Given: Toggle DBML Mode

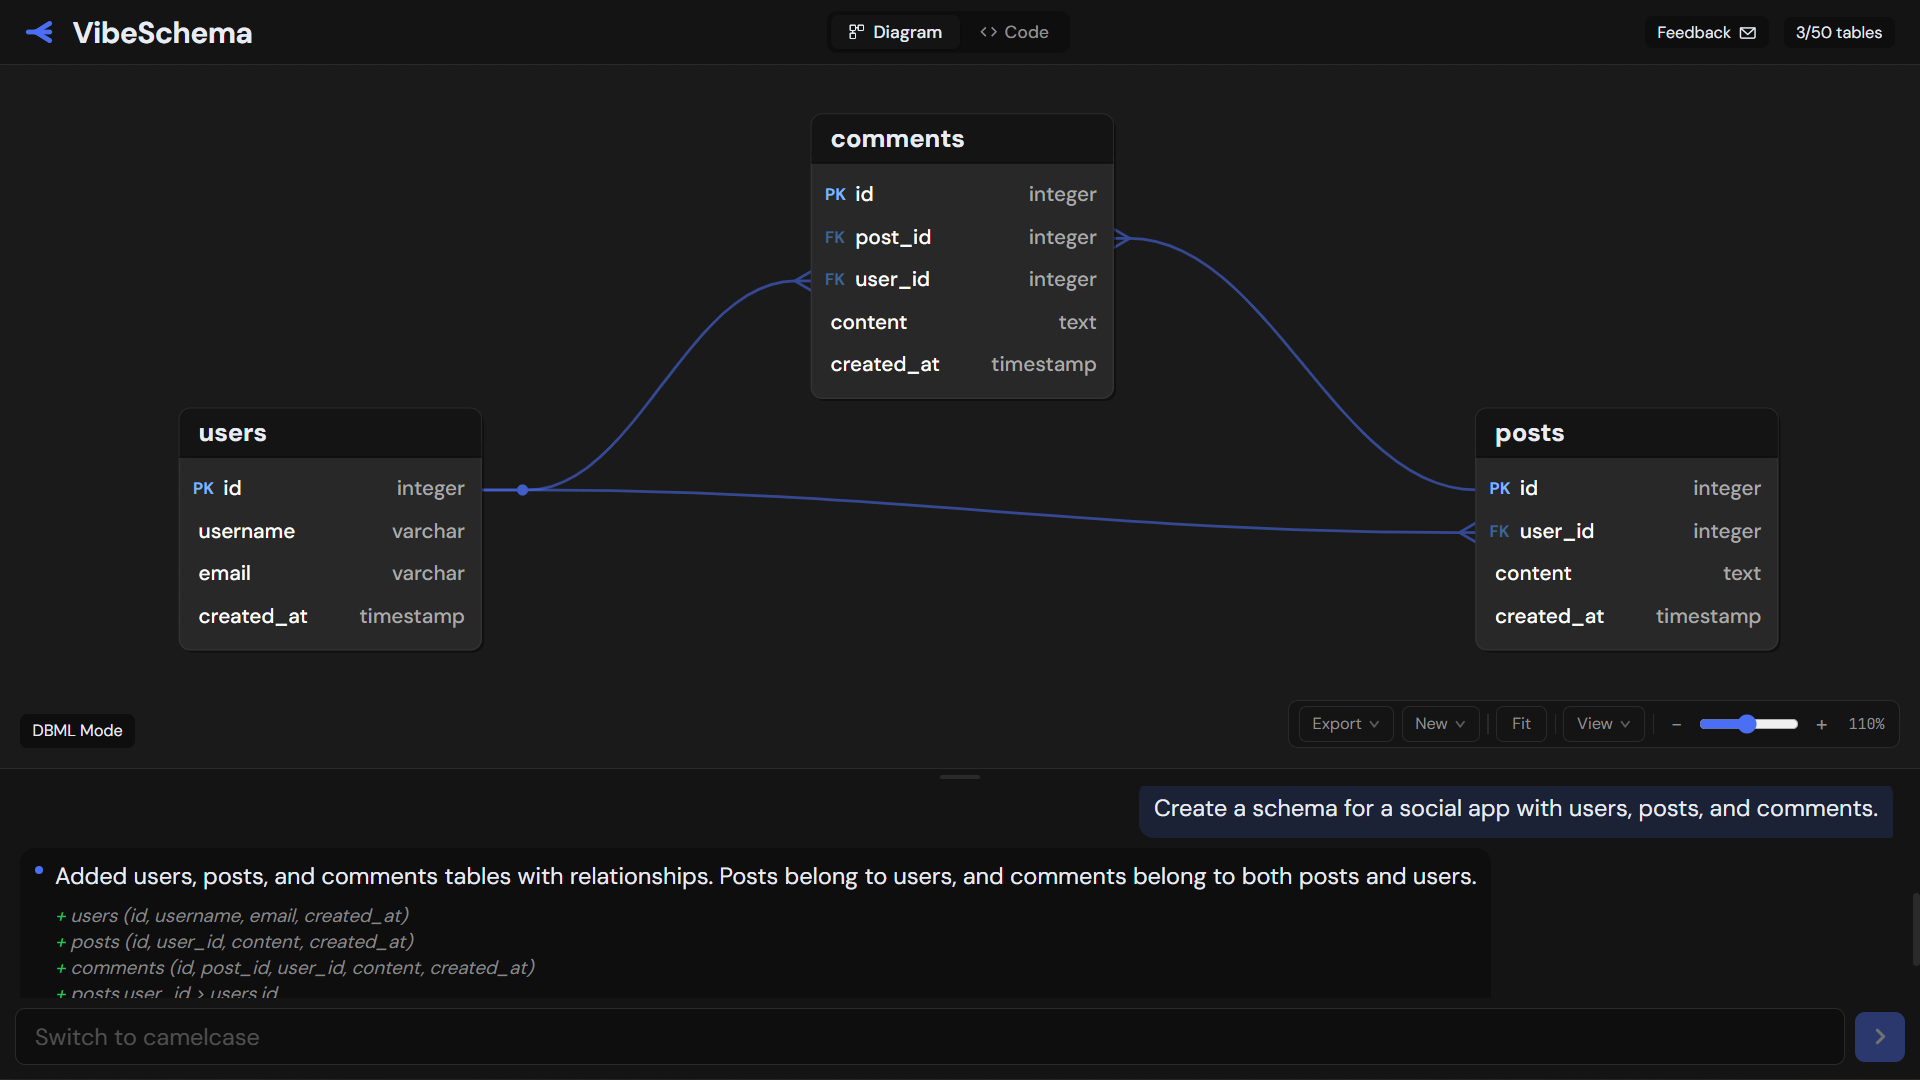Looking at the screenshot, I should coord(76,730).
